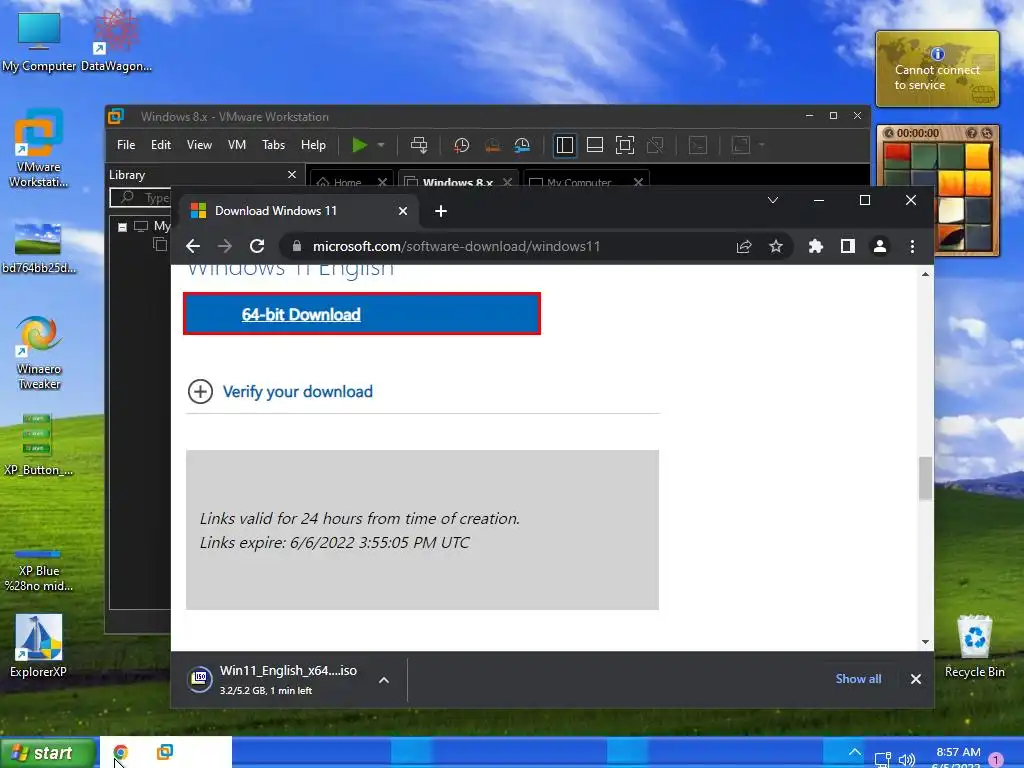Toggle VMware library sidebar view icon
Screen dimensions: 1024x768
(564, 145)
